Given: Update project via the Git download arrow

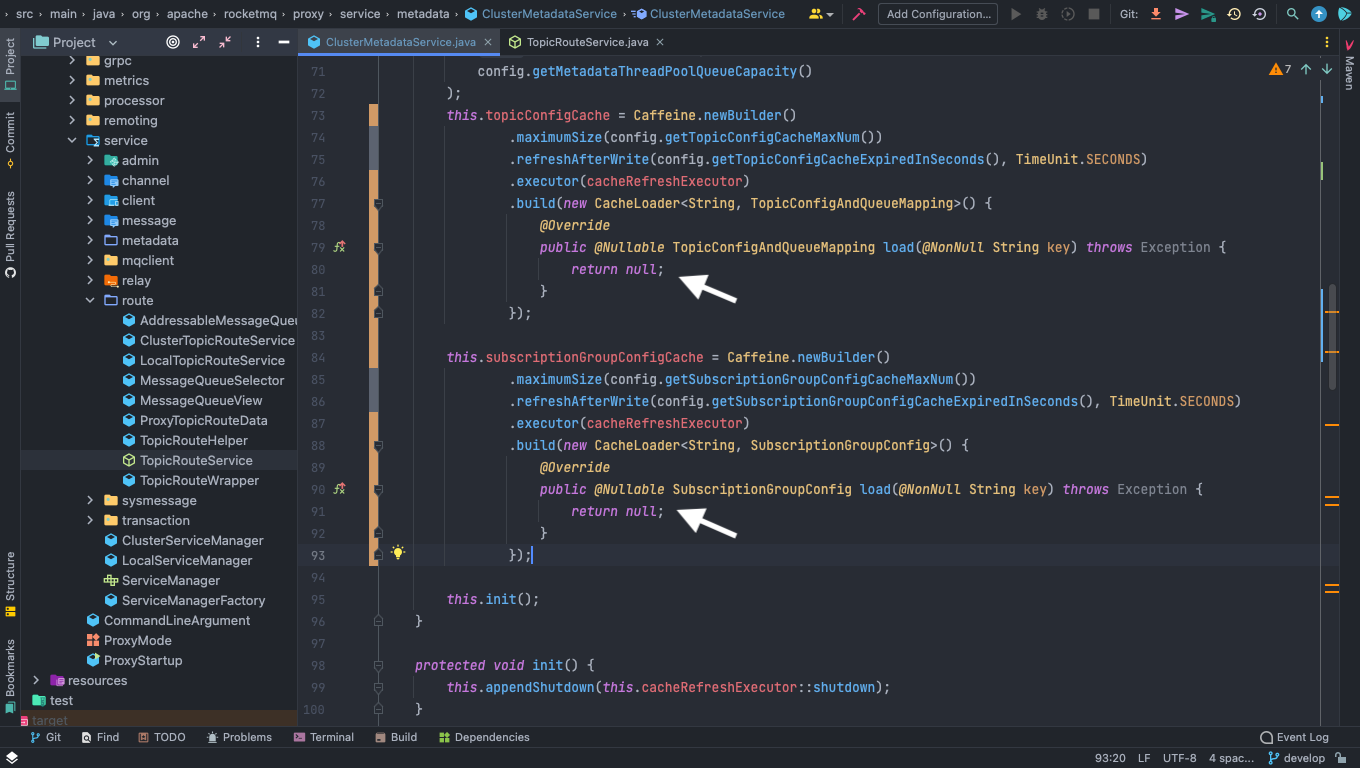Looking at the screenshot, I should tap(1156, 14).
